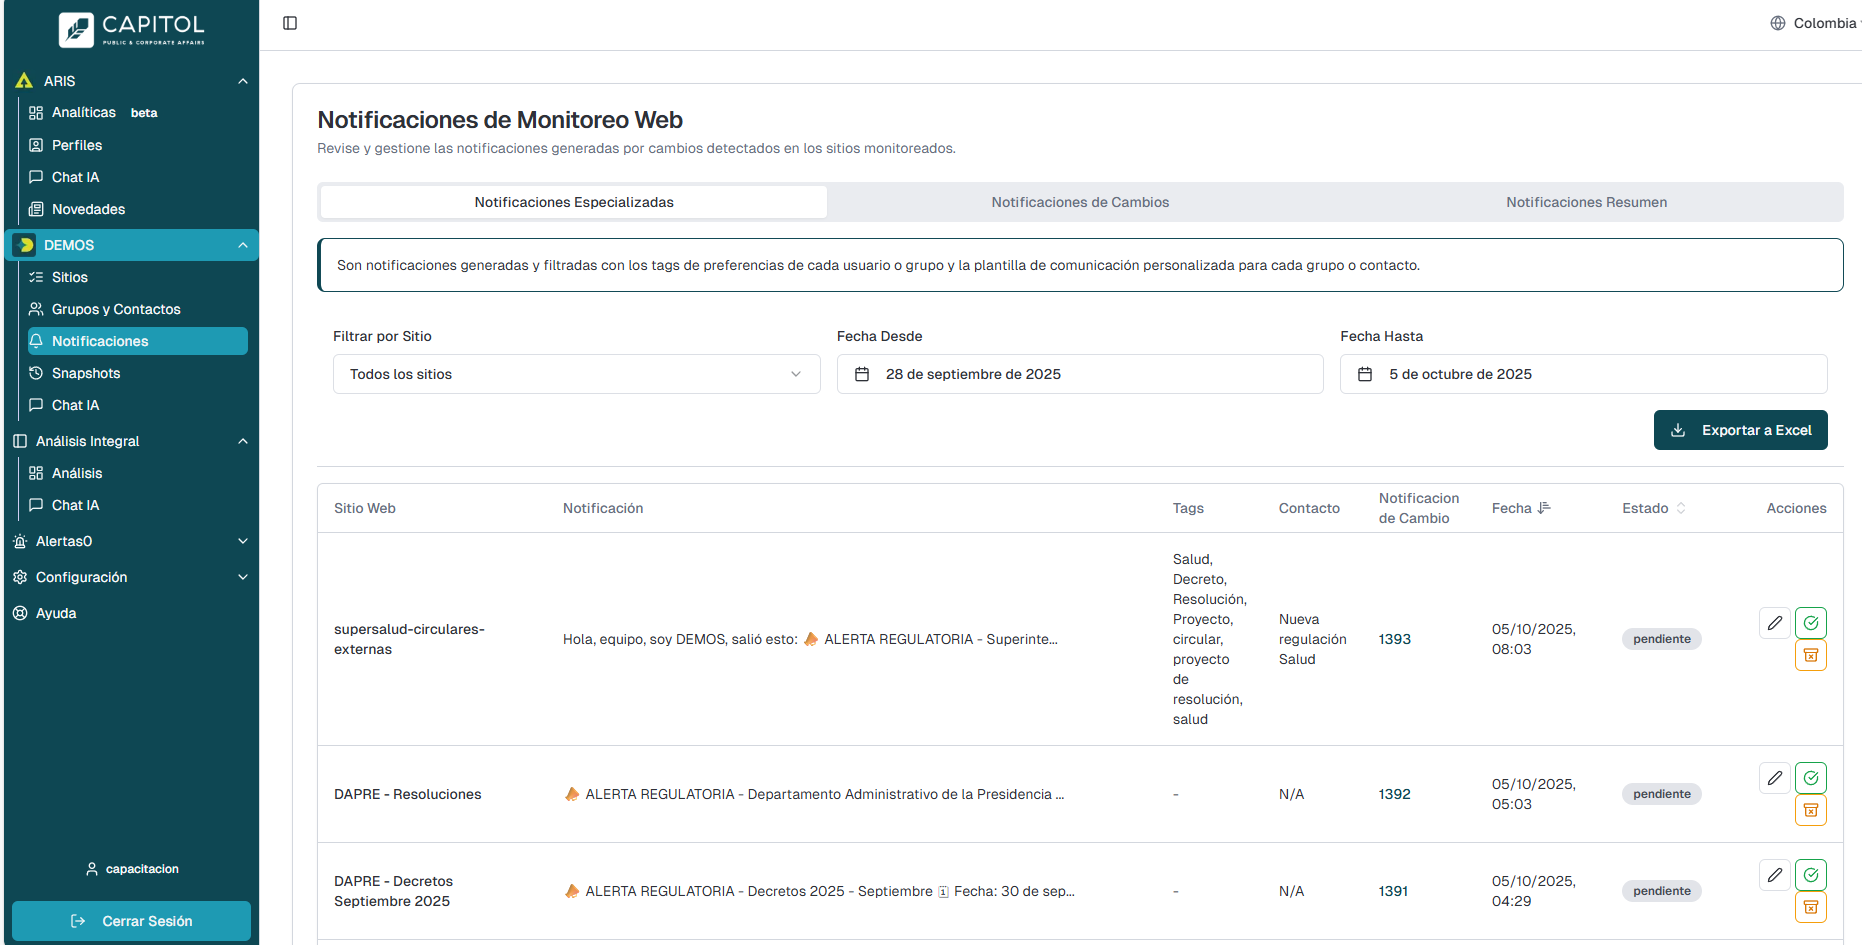
Task: Switch to Notificaciones Resumen tab
Action: click(1586, 202)
